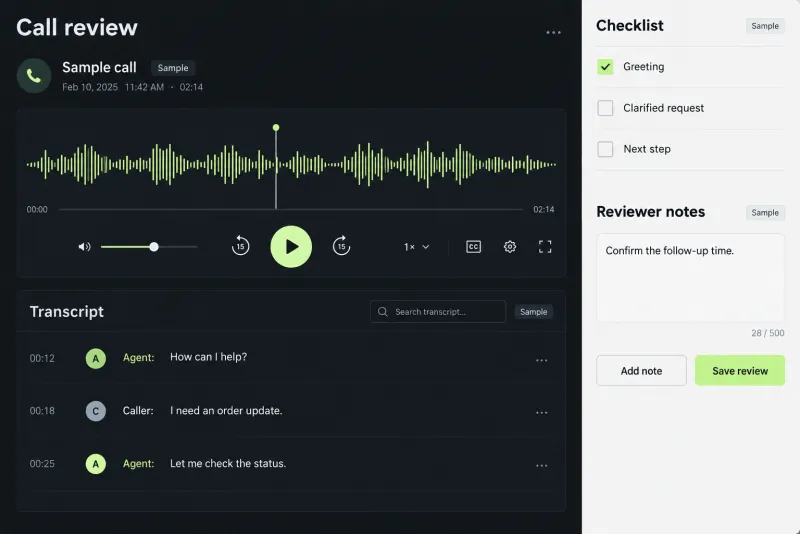Click the magnifier icon in transcript search
Image resolution: width=800 pixels, height=534 pixels.
382,312
